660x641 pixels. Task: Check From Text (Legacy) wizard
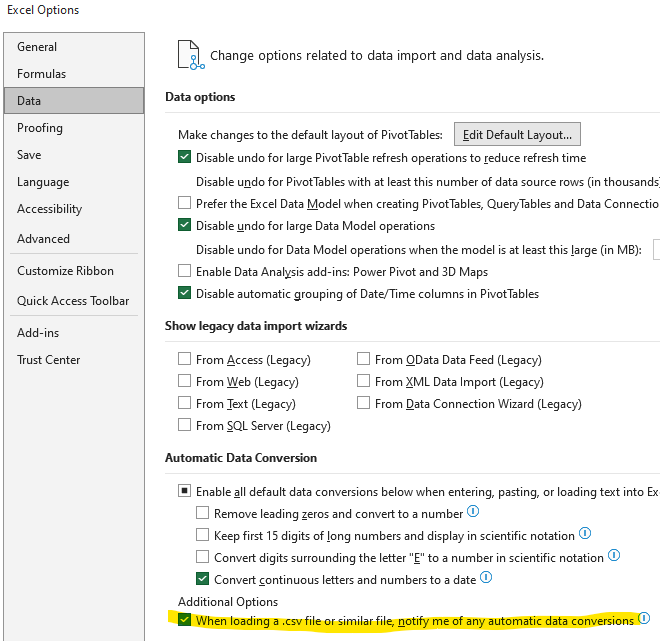pos(184,403)
